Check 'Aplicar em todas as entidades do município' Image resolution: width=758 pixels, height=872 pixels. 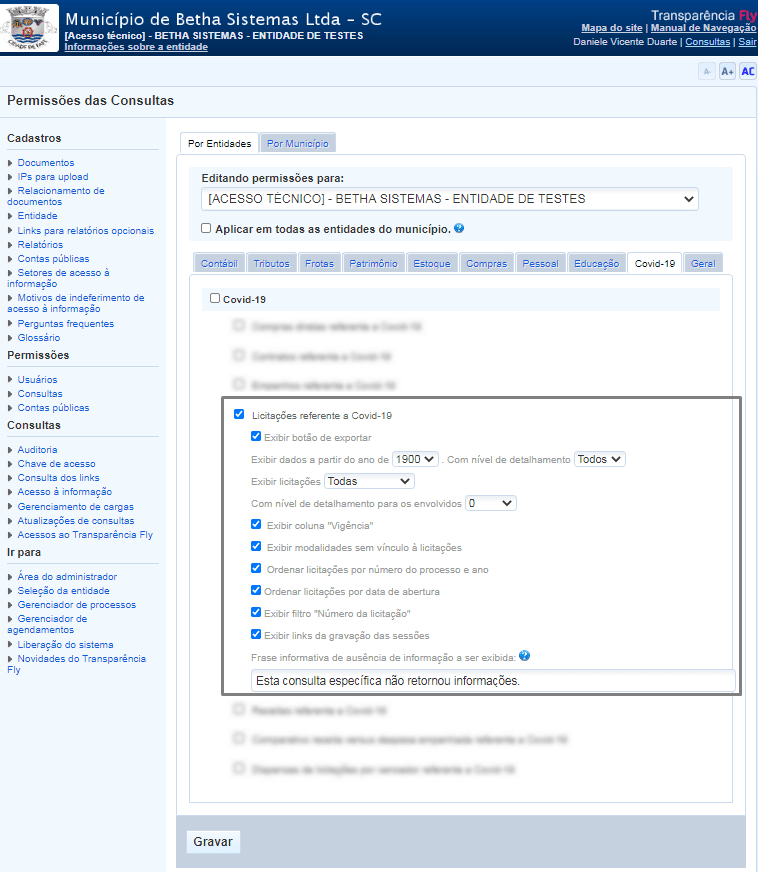206,228
